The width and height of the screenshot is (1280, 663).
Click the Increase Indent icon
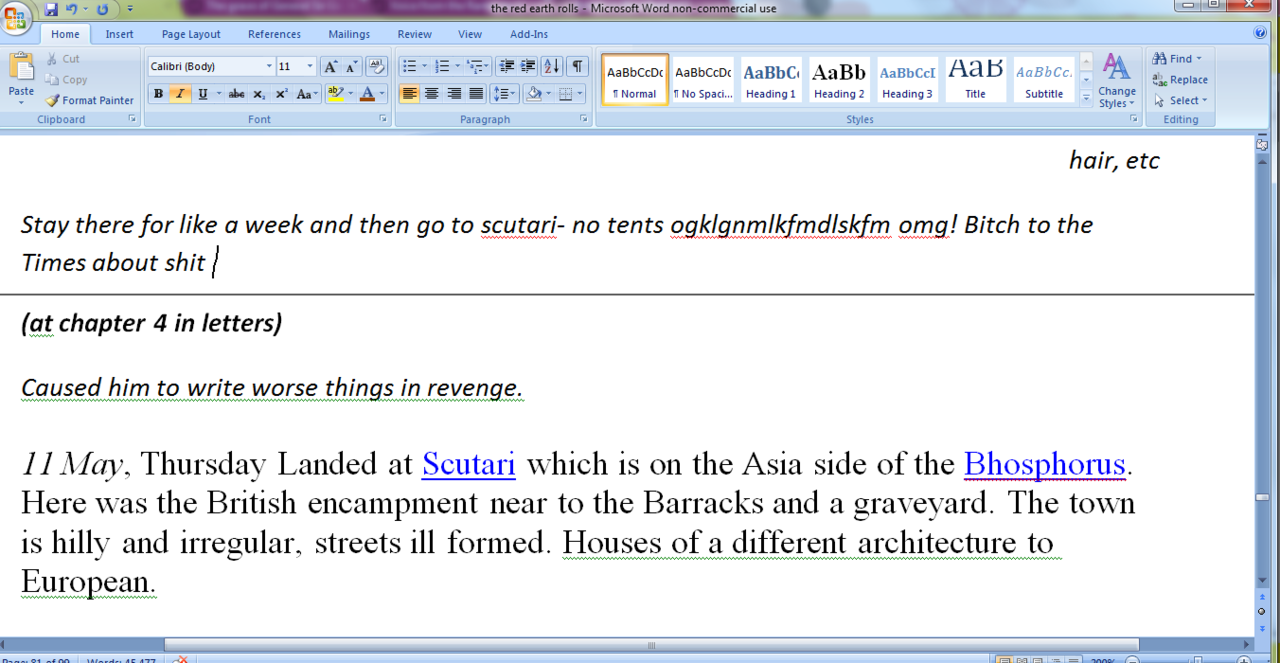pyautogui.click(x=528, y=67)
